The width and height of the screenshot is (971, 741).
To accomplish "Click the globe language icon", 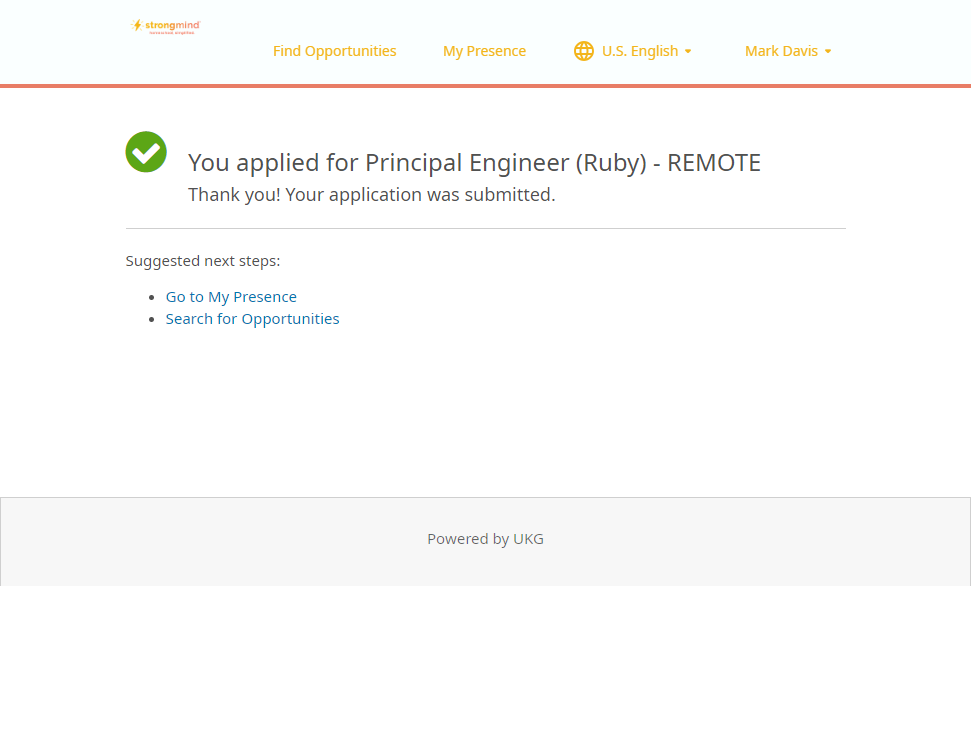I will coord(584,51).
